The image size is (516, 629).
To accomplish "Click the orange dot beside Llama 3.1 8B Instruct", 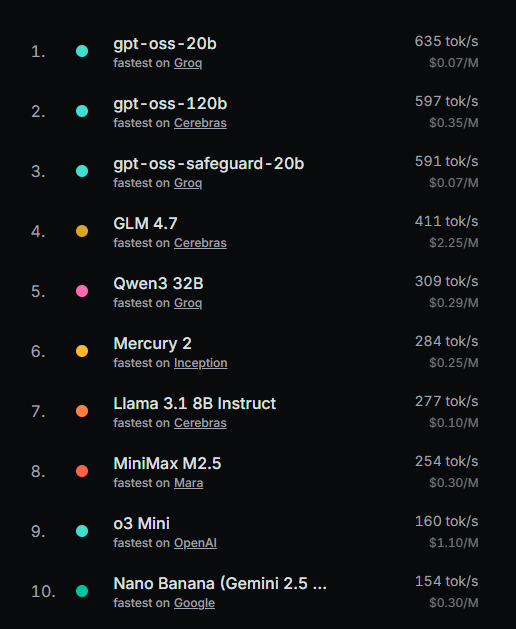I will (82, 411).
